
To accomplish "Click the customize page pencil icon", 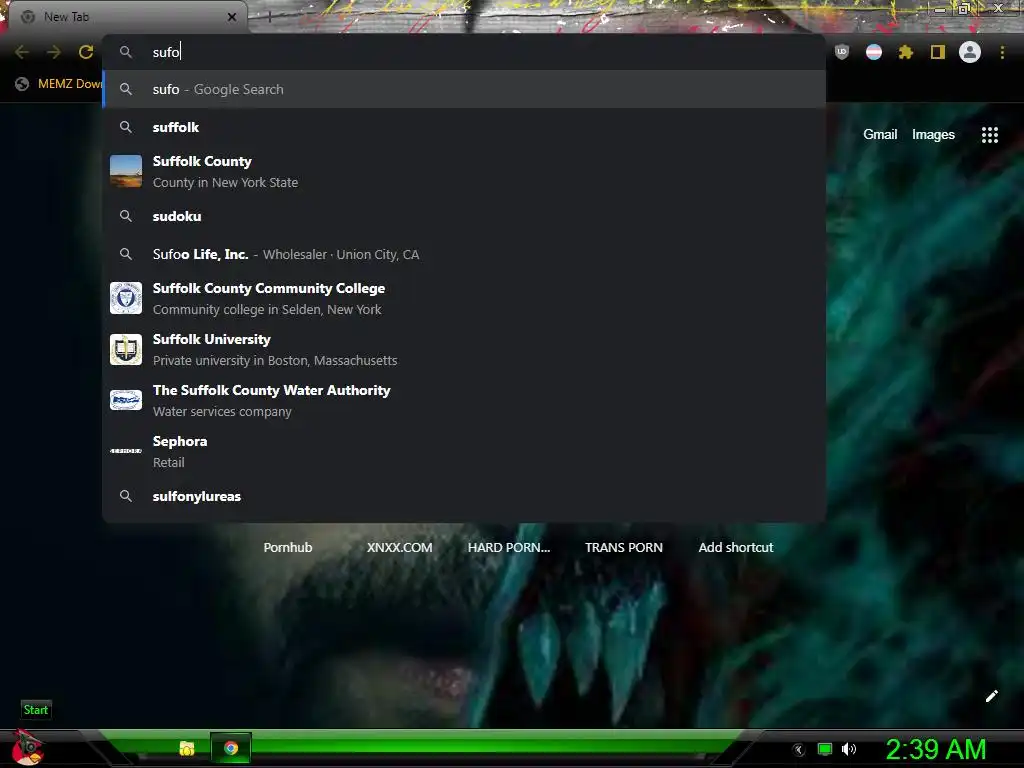I will (991, 696).
